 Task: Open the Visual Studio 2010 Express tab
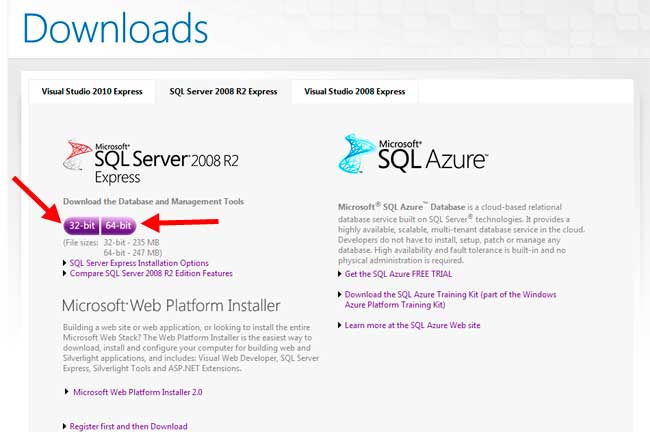92,92
